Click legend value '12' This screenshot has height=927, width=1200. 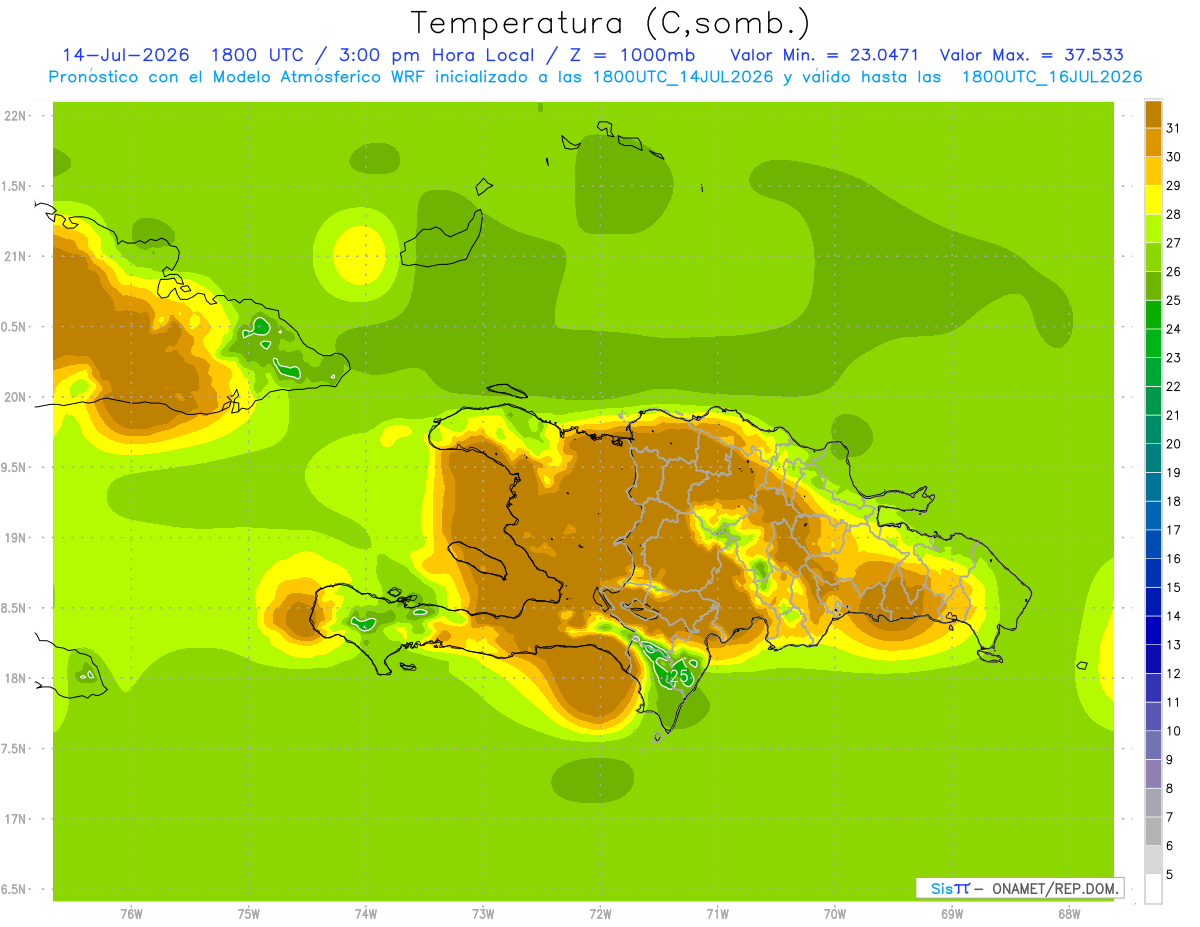point(1173,673)
